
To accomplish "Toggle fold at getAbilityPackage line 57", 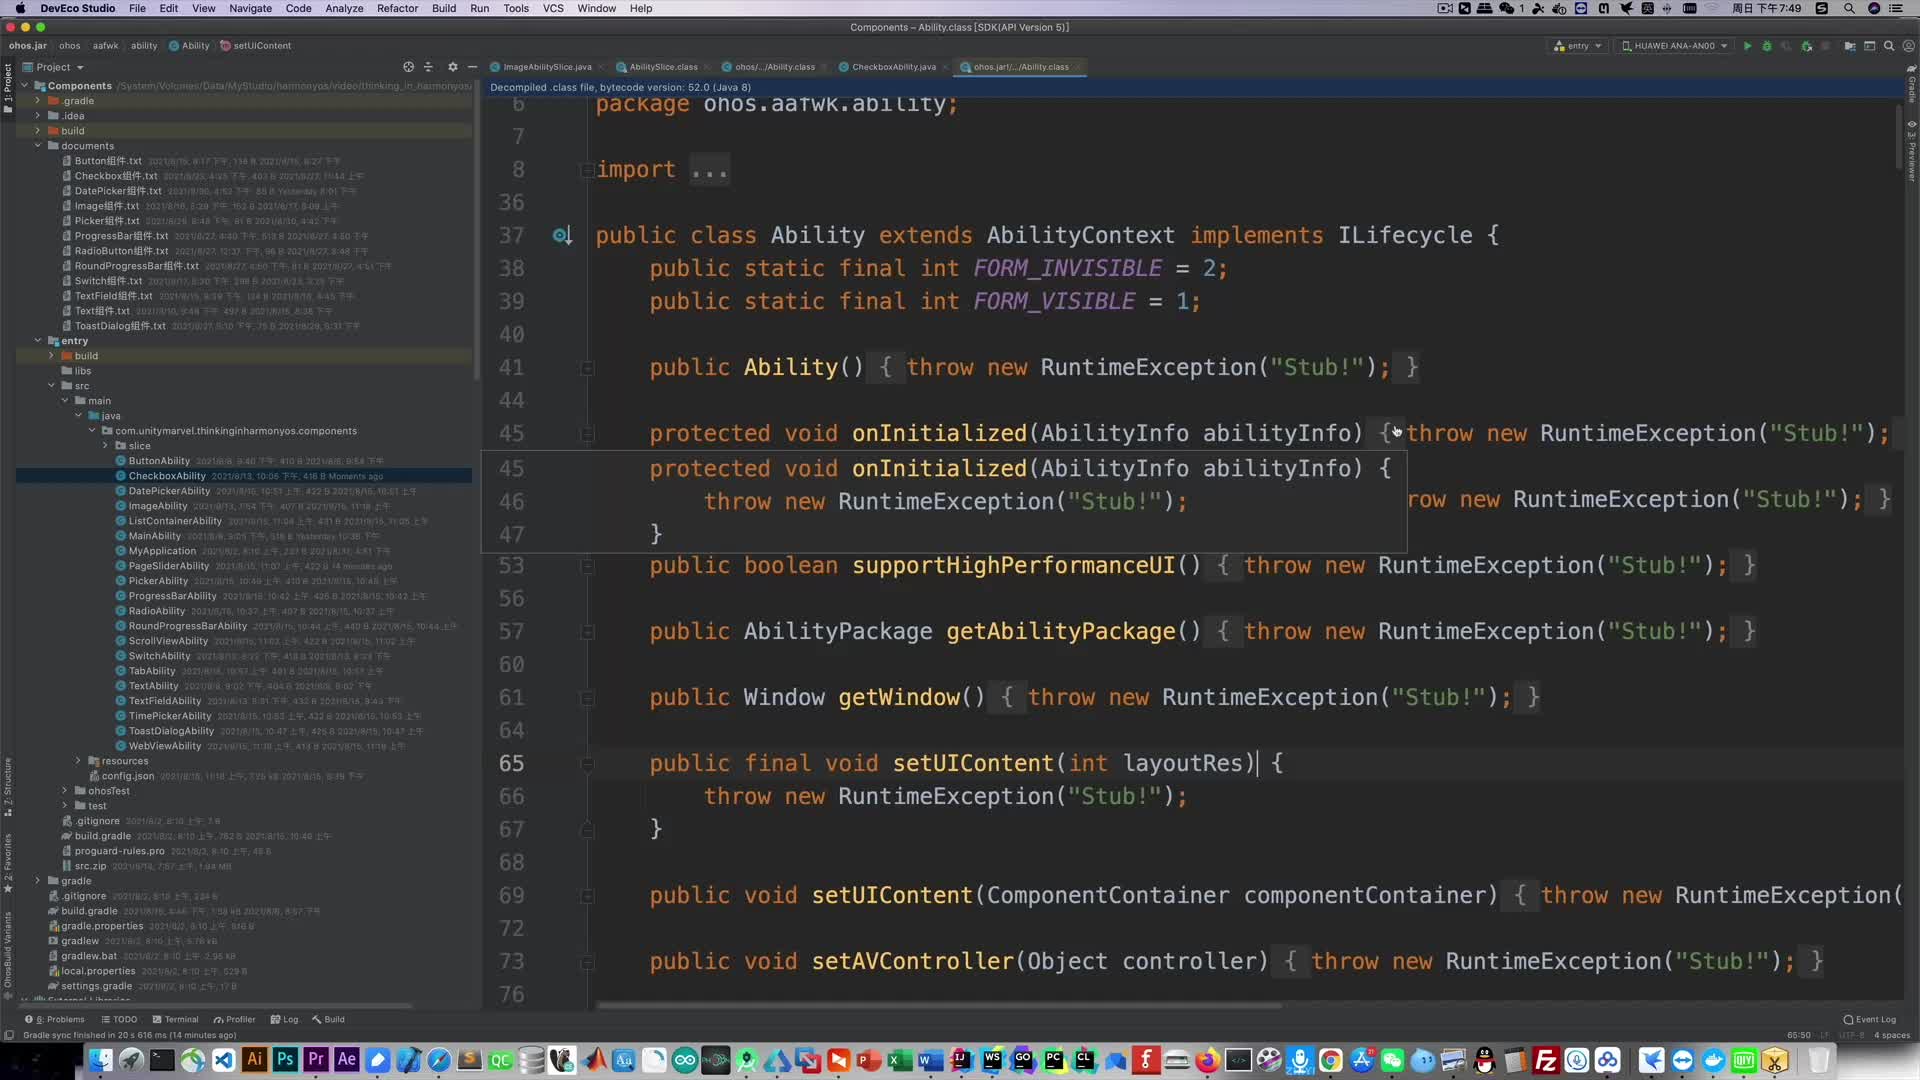I will 587,632.
